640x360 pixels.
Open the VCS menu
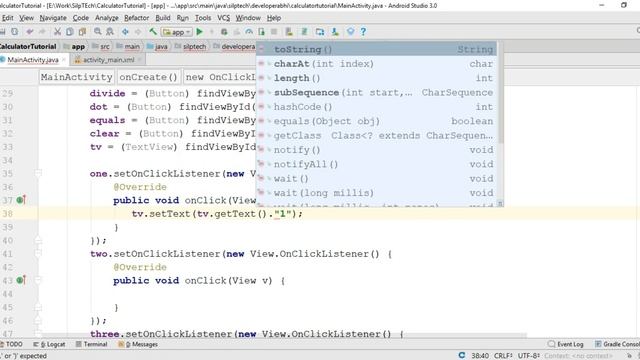click(x=224, y=18)
